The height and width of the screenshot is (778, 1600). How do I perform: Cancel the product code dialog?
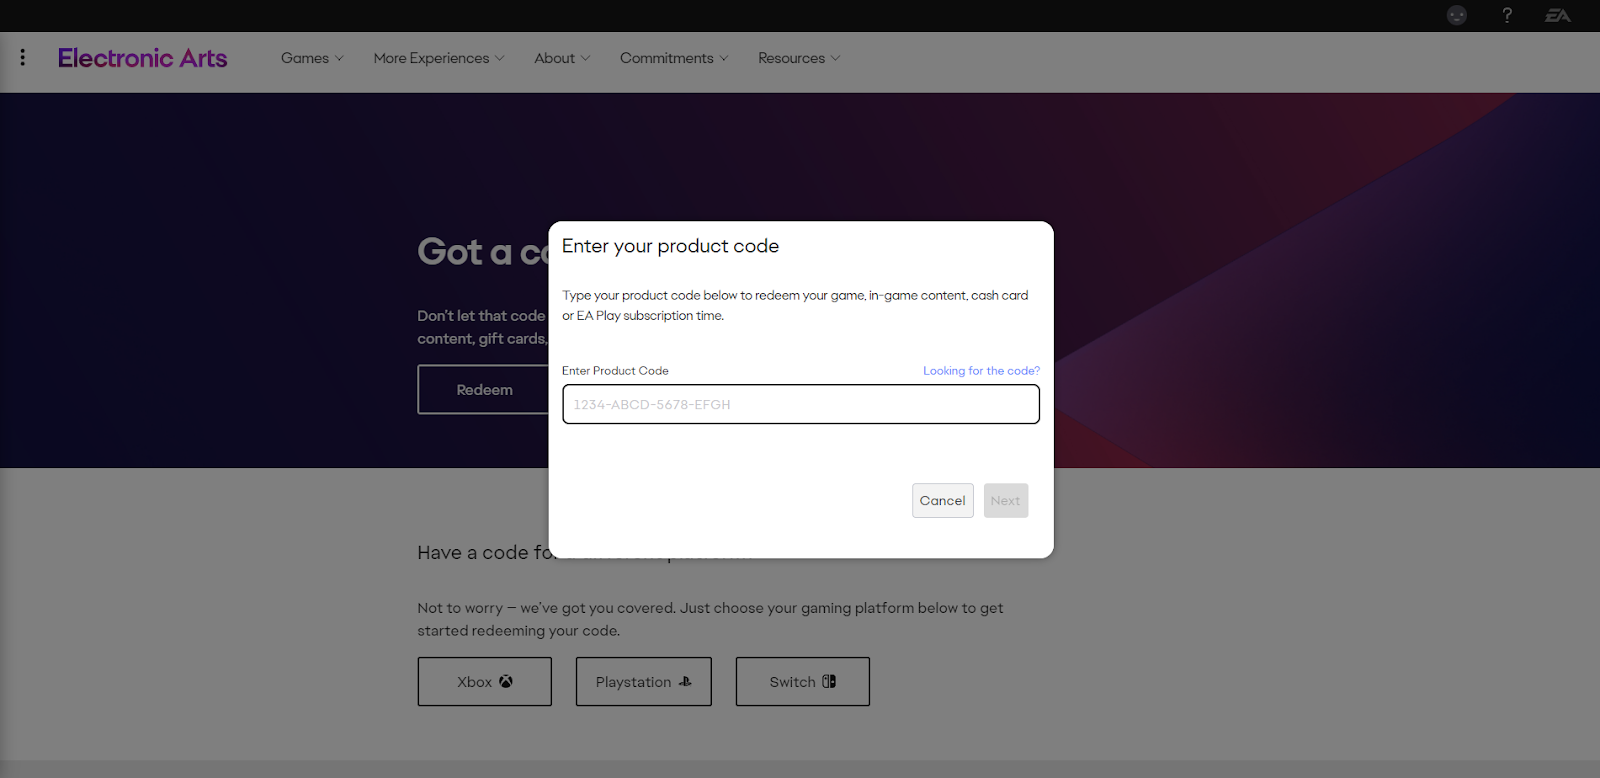click(x=943, y=501)
